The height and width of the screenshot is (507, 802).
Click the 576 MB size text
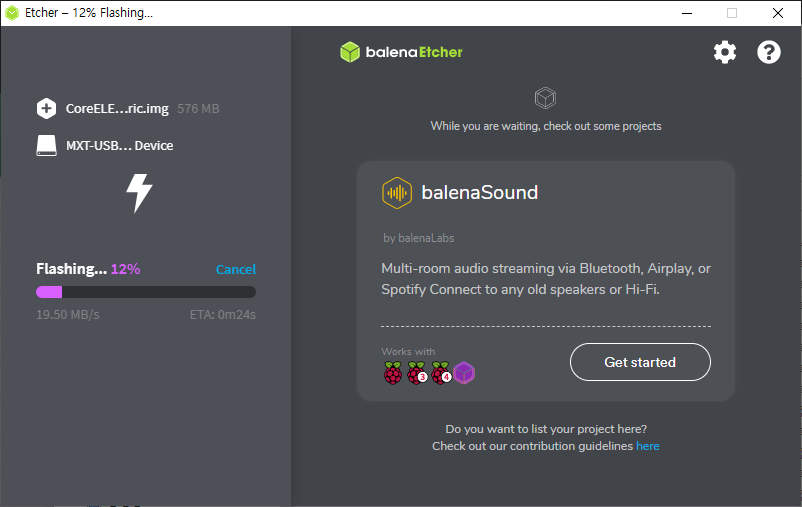pos(198,108)
